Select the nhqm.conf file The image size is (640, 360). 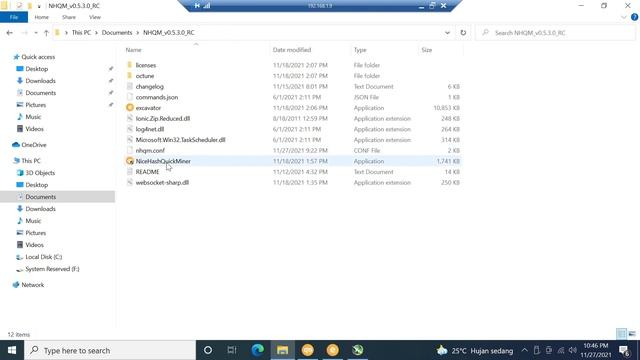[x=150, y=150]
